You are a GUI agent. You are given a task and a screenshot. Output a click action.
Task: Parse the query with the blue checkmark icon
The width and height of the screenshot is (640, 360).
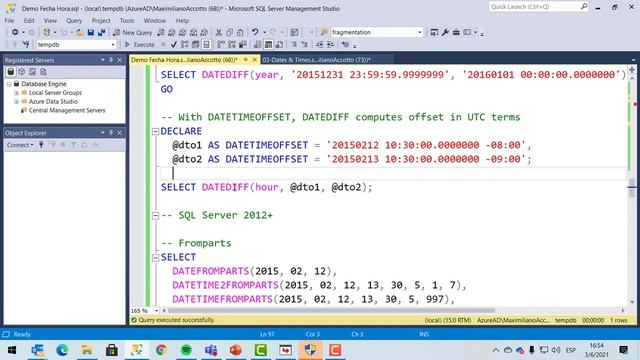click(x=174, y=44)
